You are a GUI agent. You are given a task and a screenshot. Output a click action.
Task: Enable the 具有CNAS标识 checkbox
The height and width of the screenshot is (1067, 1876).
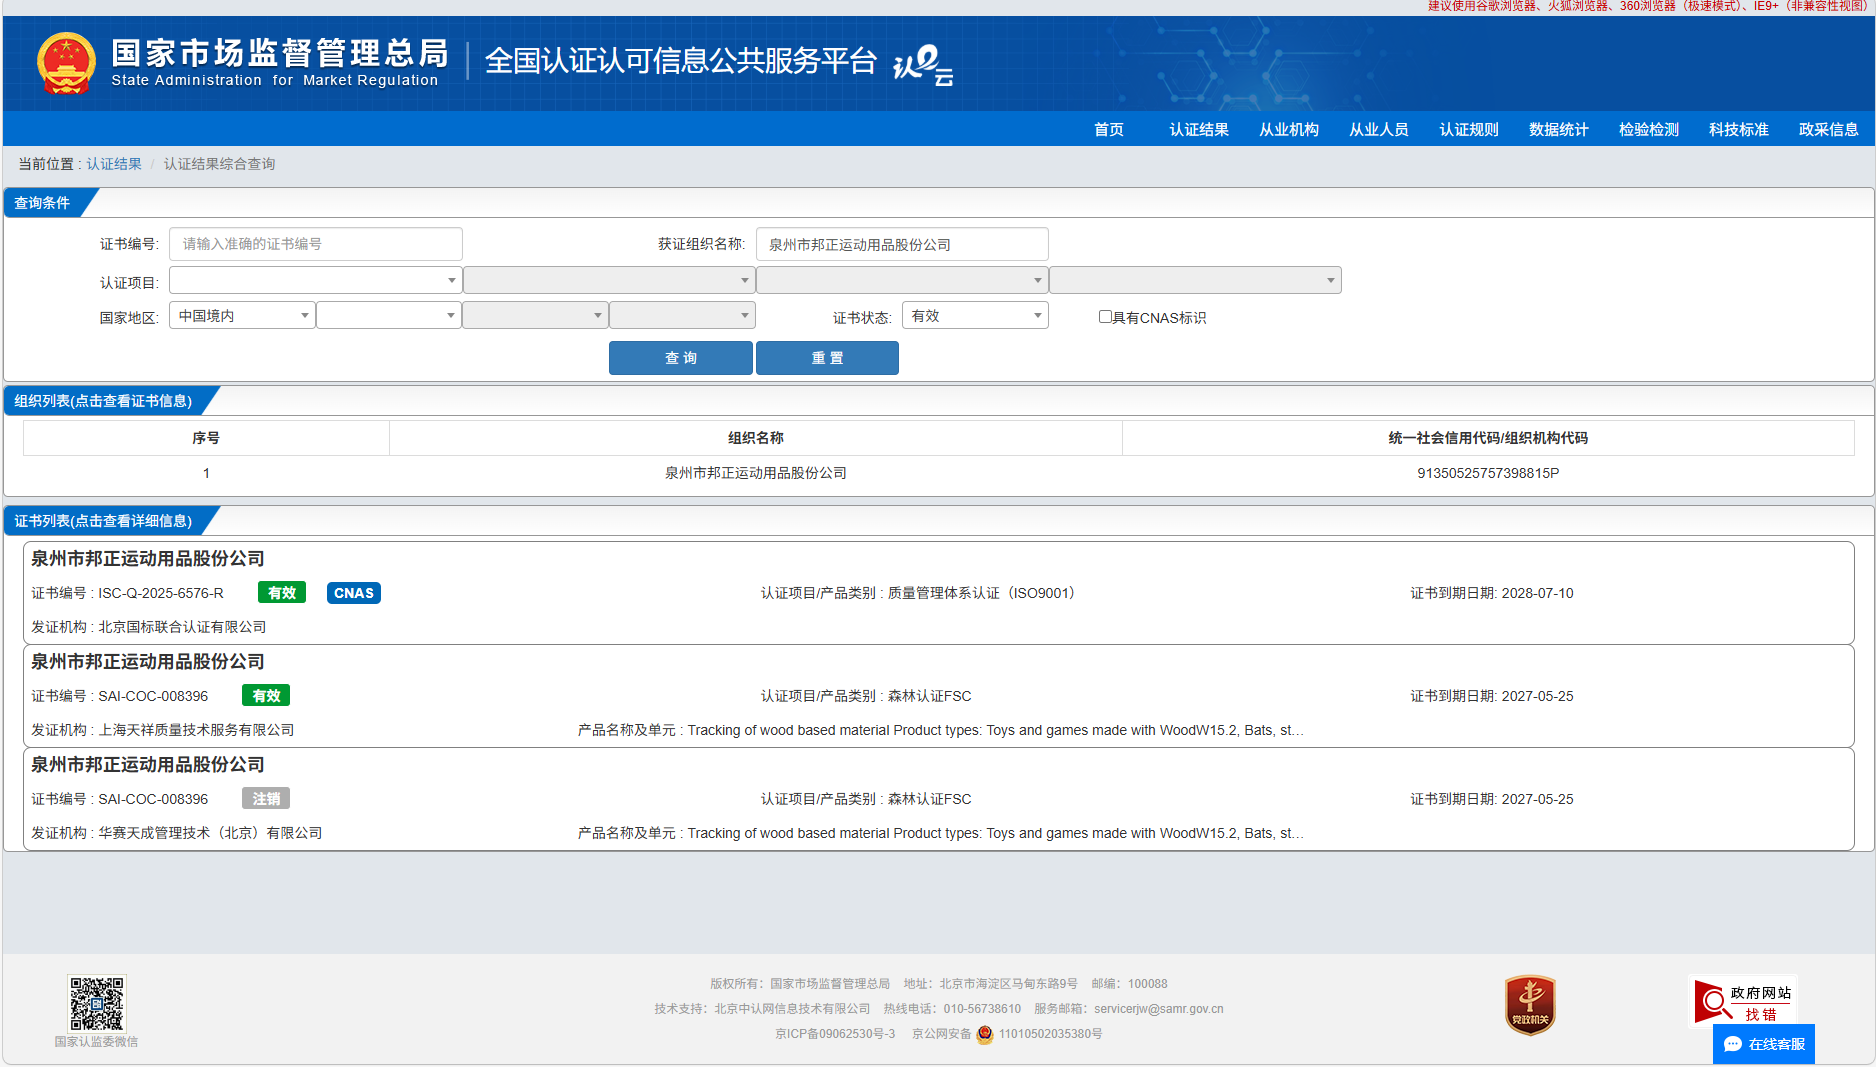click(1105, 317)
